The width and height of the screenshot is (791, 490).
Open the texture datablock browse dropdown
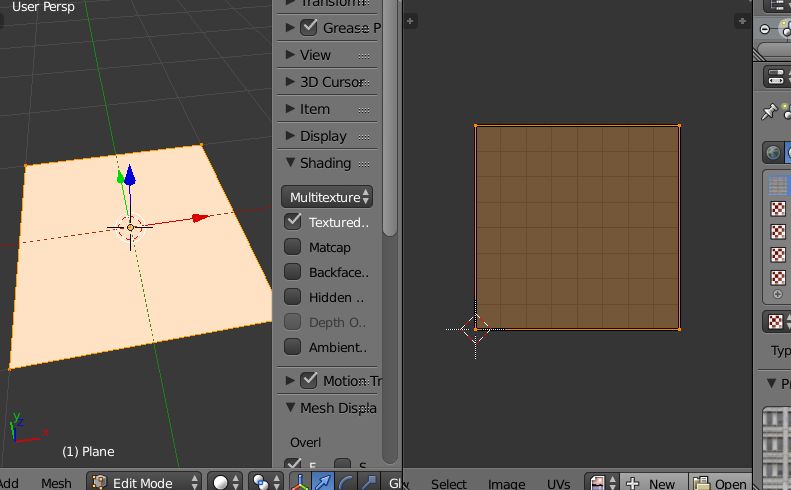point(777,321)
